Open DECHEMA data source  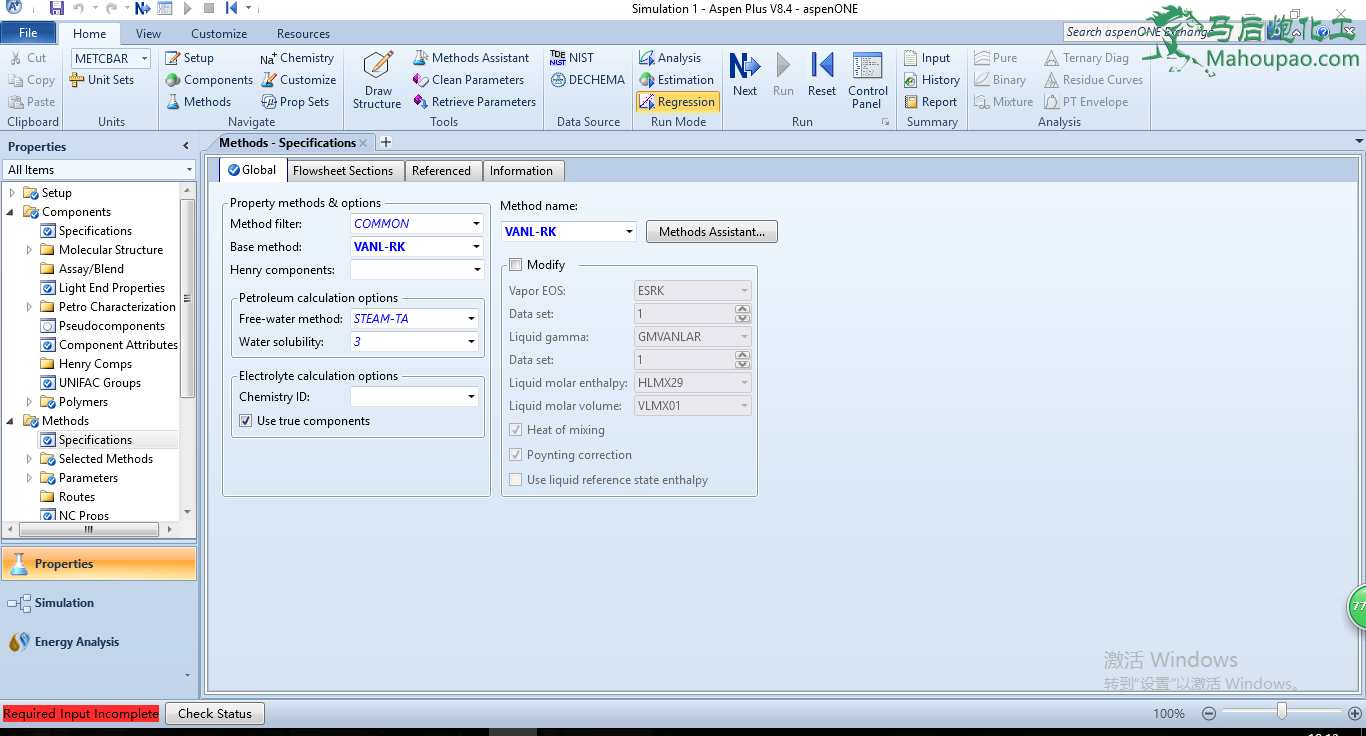[587, 80]
